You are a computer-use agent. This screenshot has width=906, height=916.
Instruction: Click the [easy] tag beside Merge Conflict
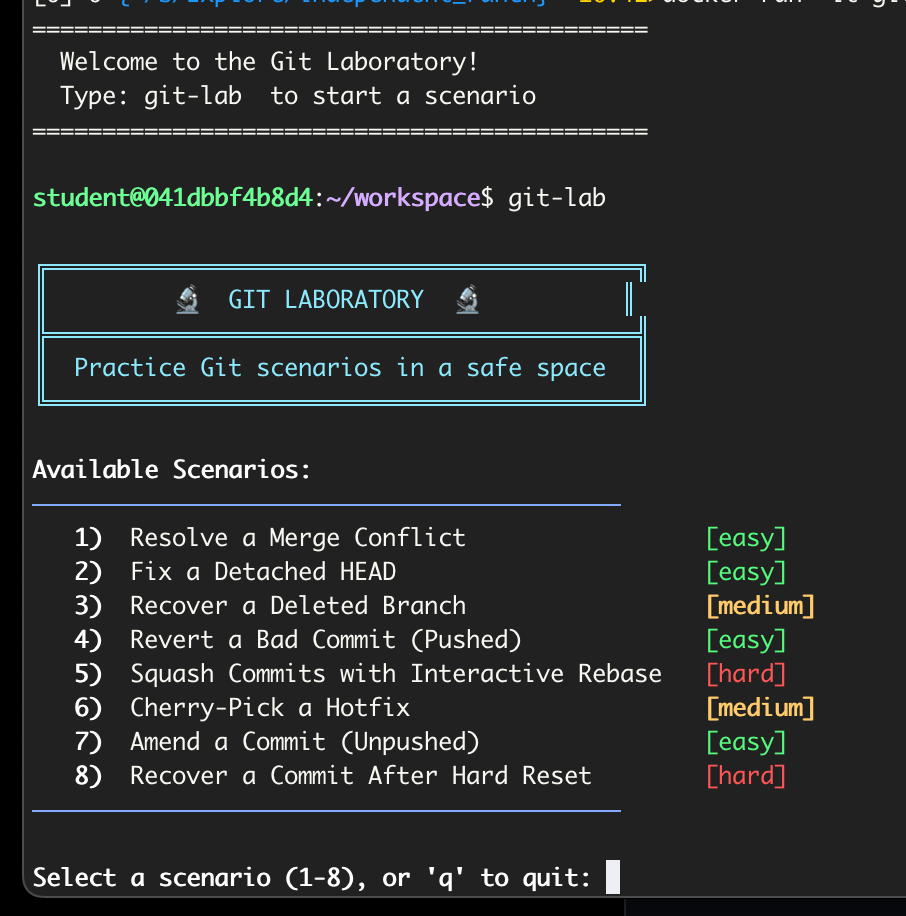[x=746, y=538]
